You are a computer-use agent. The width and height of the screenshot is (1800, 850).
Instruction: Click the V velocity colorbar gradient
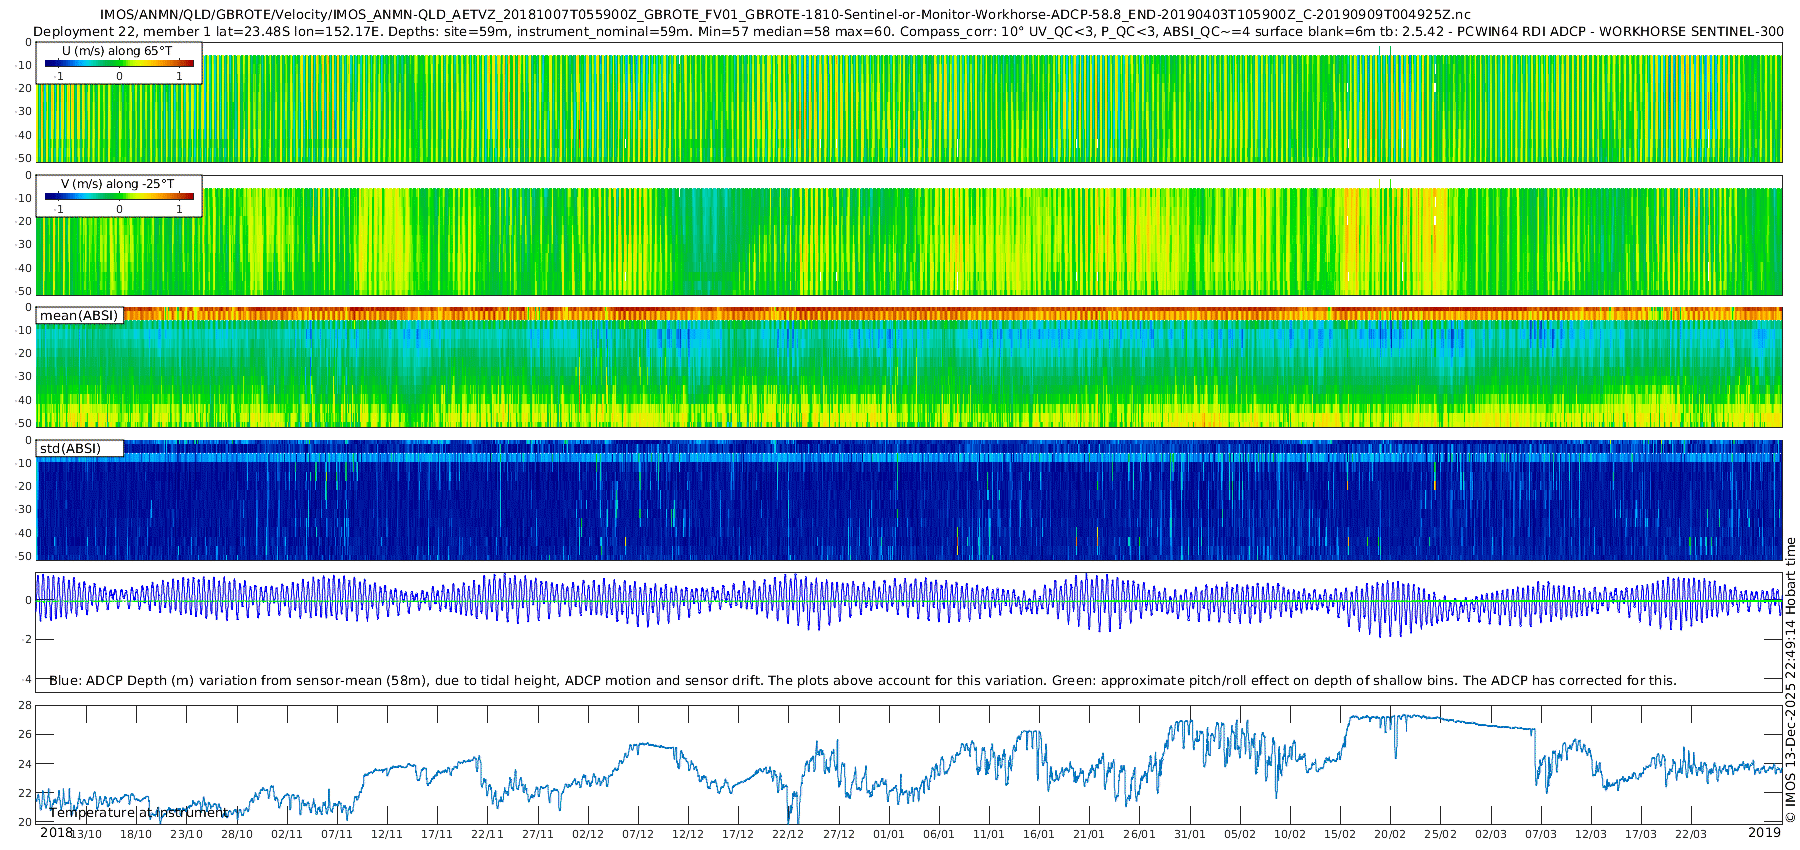pos(119,196)
